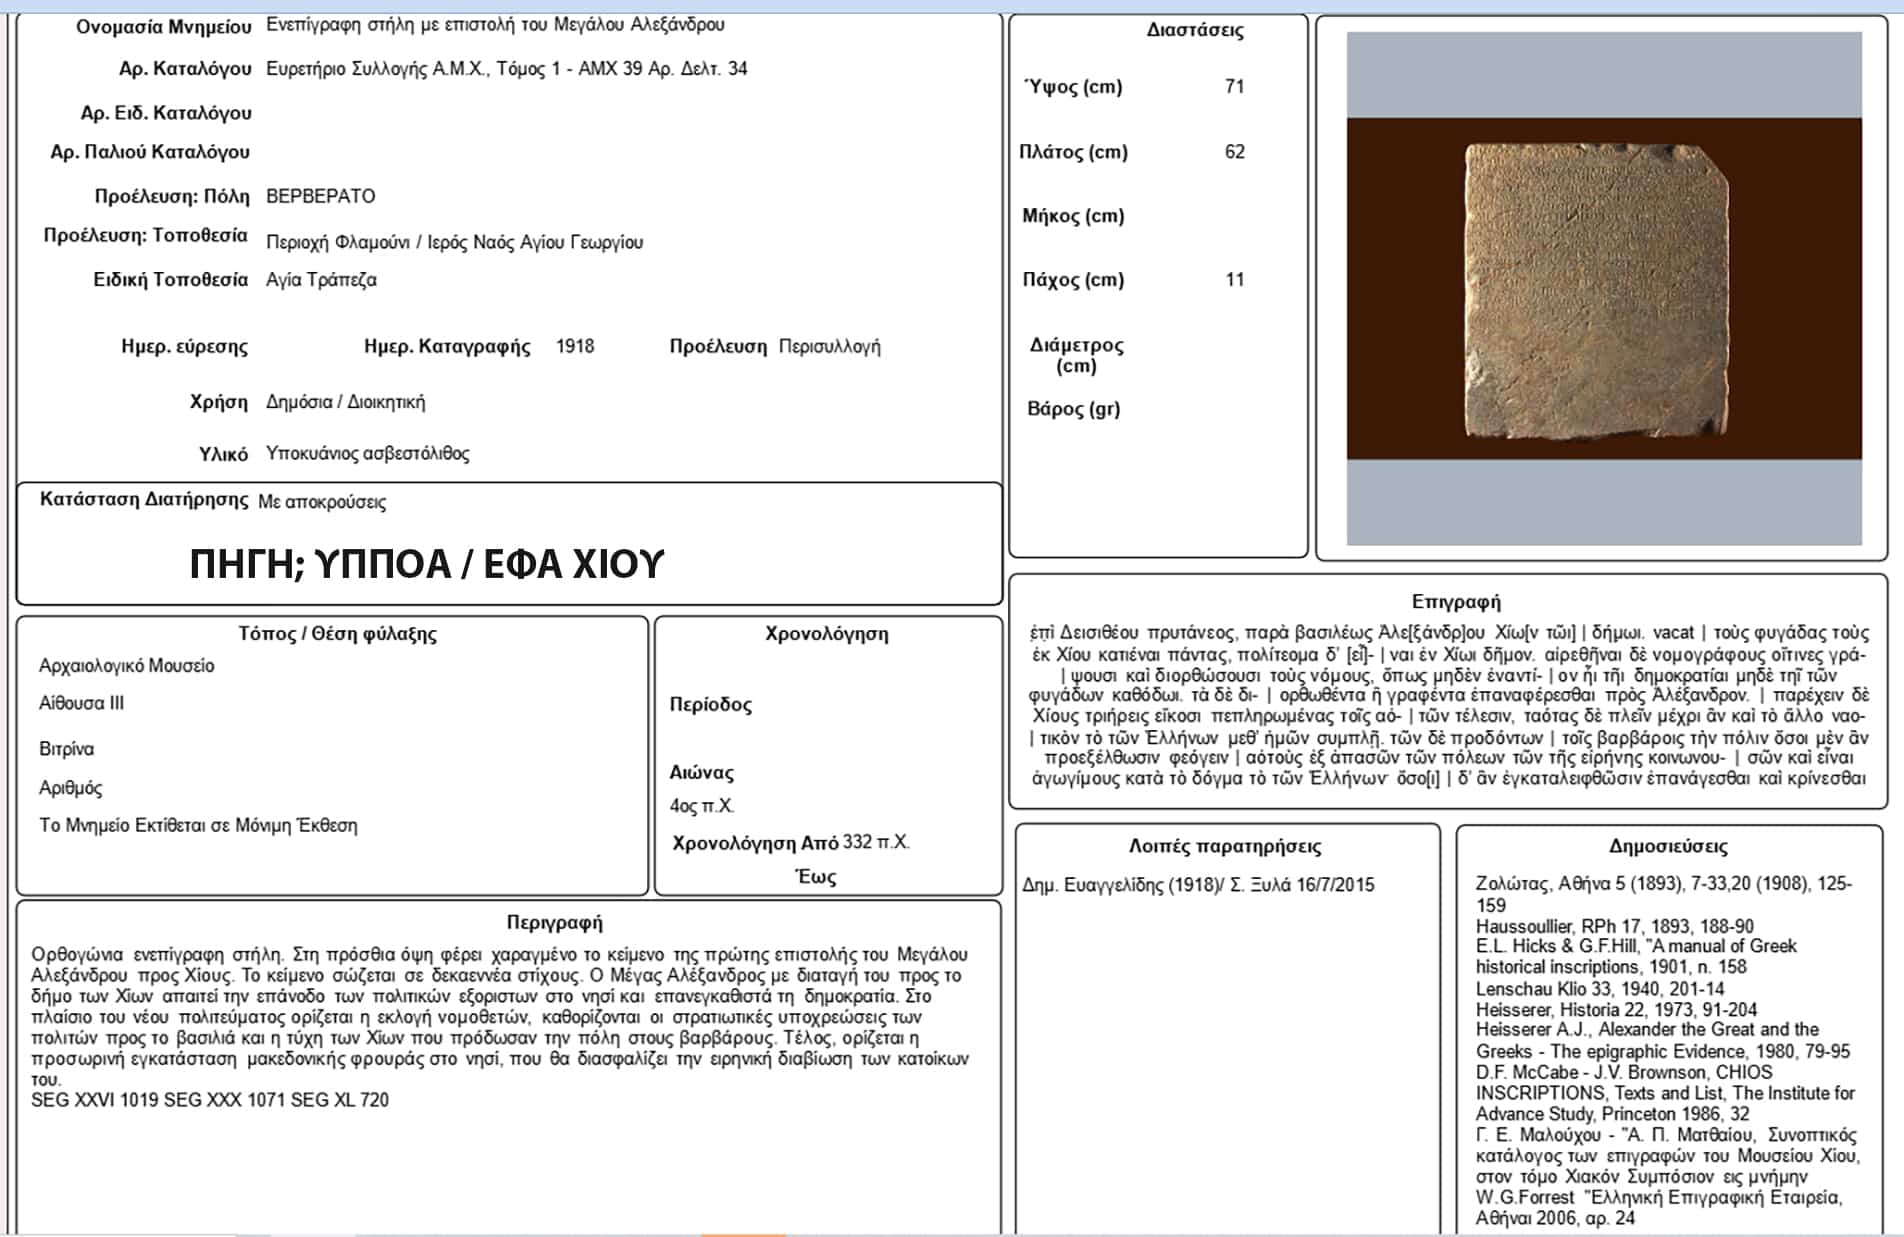Click the Λοιπές παρατηρήσεις notes entry
The image size is (1904, 1237).
tap(1198, 885)
